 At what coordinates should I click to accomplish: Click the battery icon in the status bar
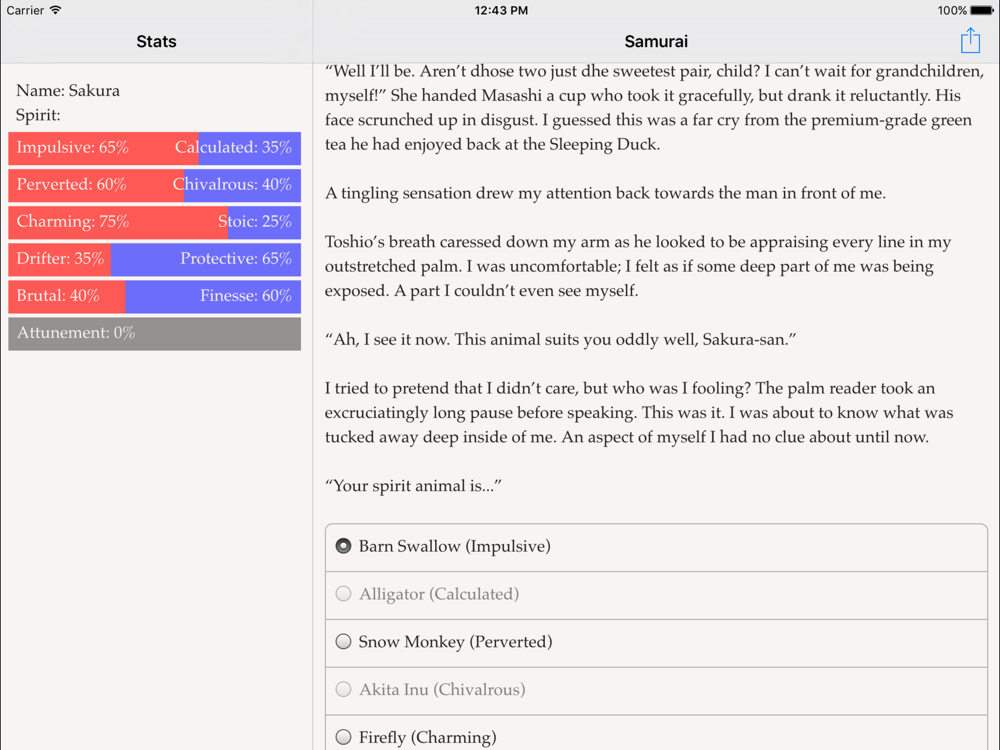point(982,10)
